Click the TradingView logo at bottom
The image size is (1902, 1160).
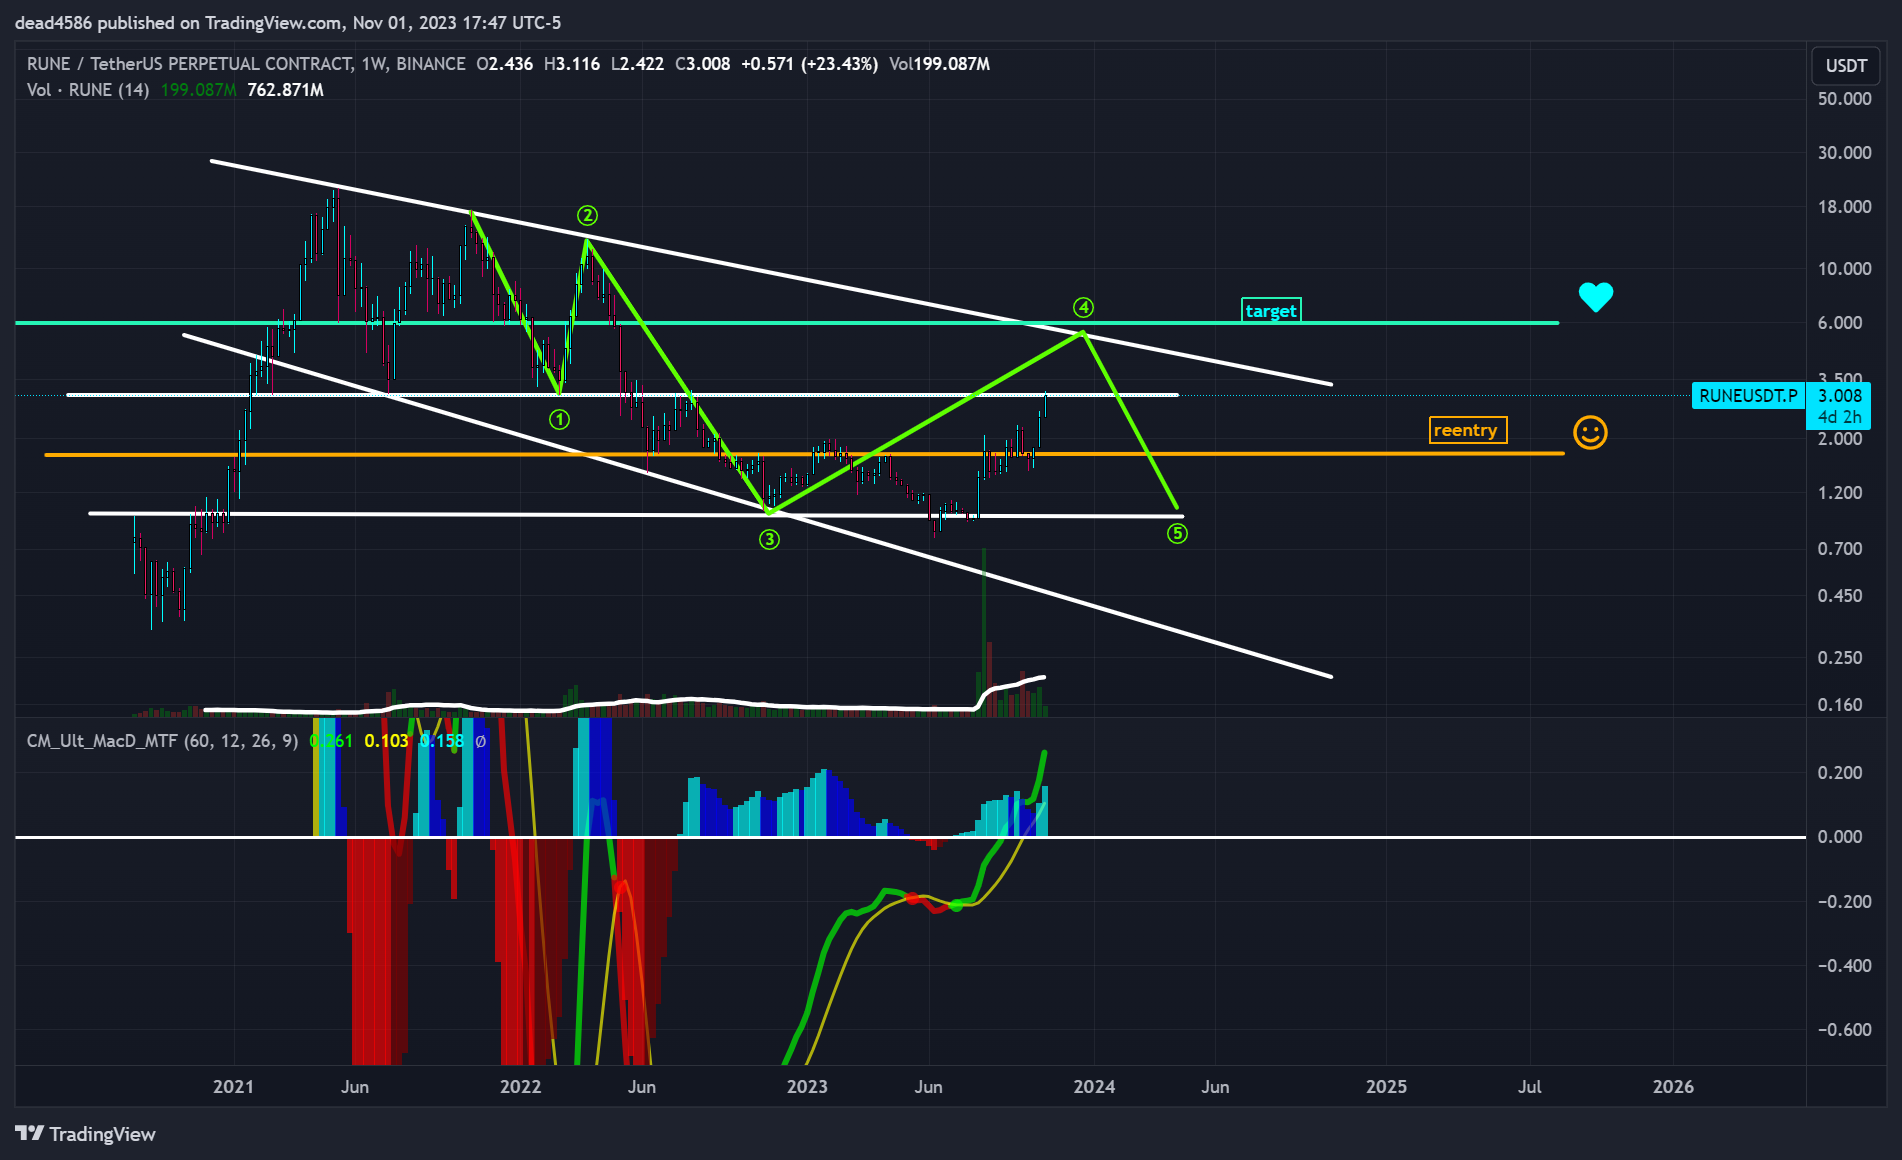point(86,1134)
